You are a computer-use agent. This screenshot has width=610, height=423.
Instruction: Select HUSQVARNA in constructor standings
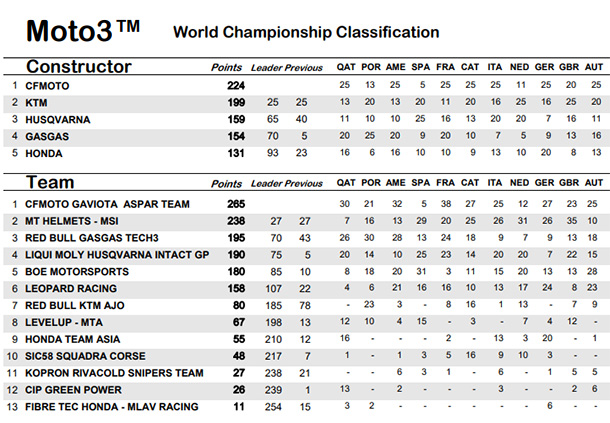58,119
